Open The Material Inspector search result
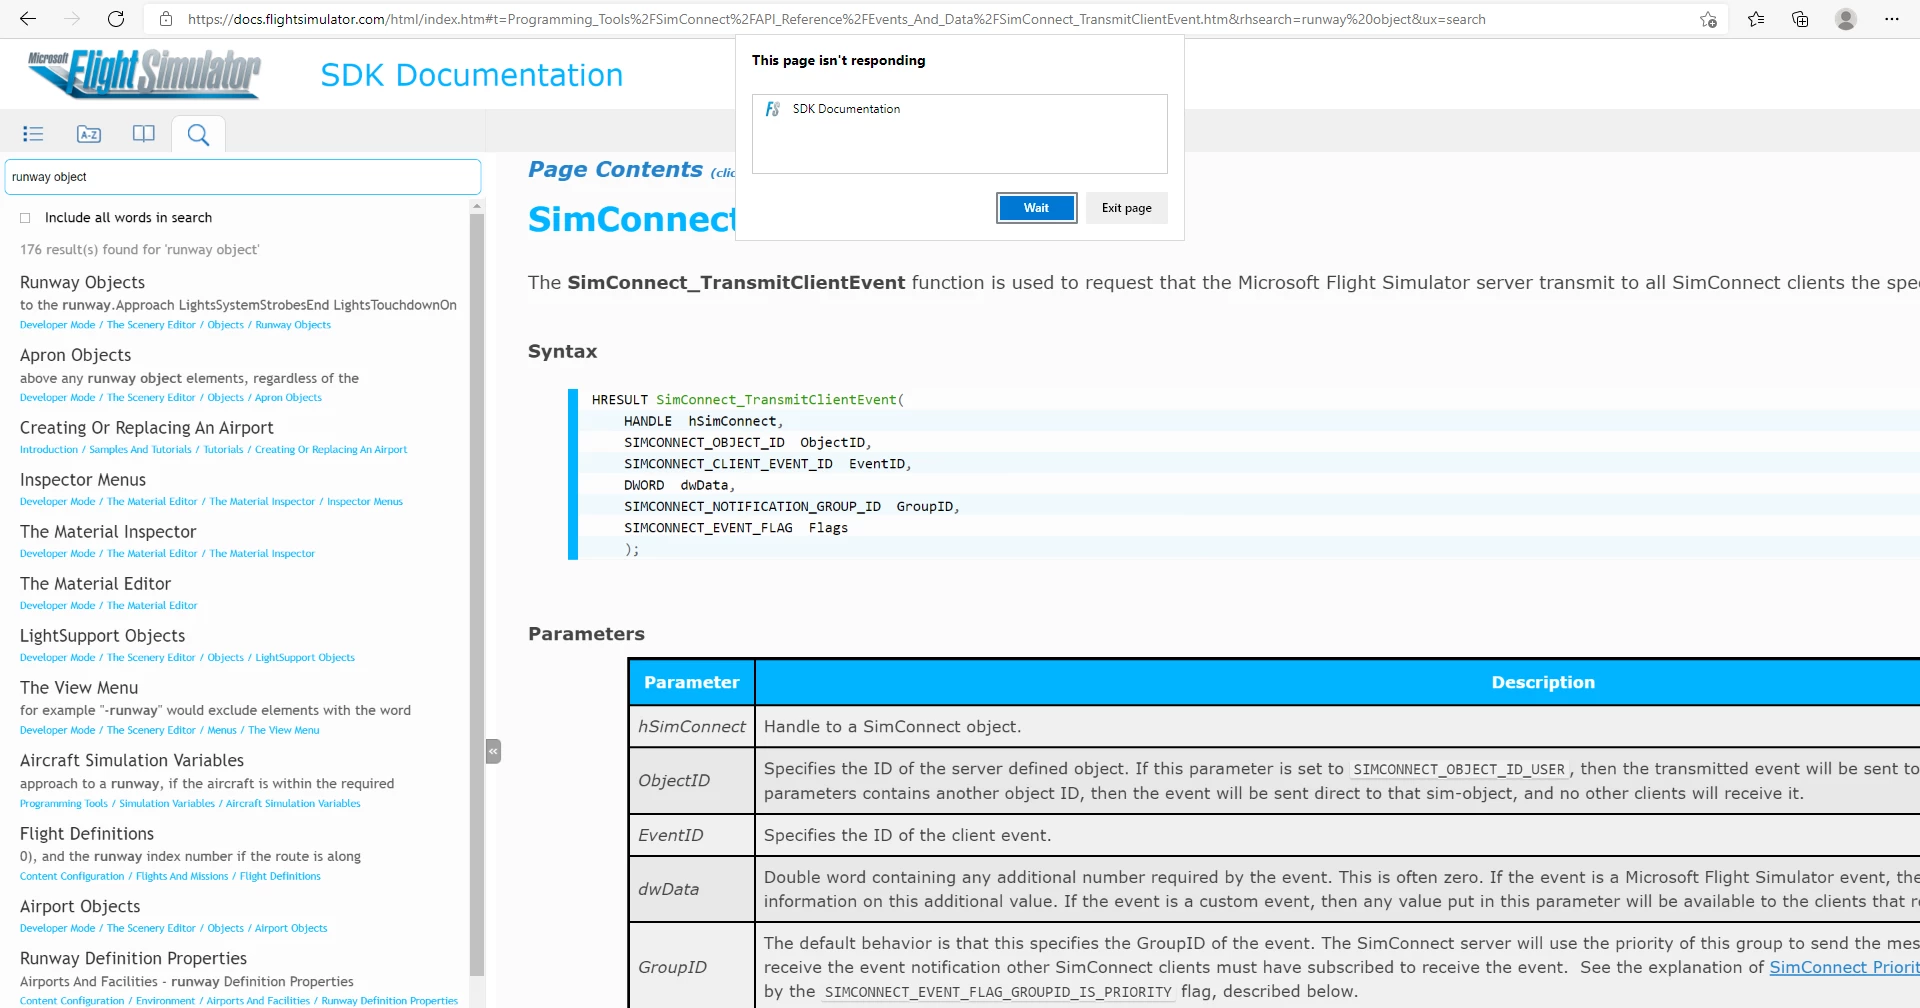This screenshot has height=1008, width=1920. click(x=108, y=532)
